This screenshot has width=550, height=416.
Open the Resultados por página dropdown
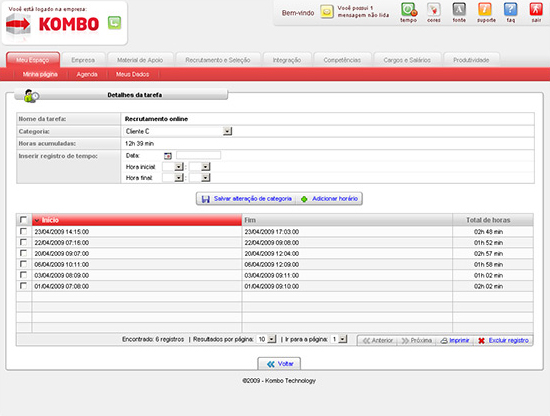coord(272,339)
